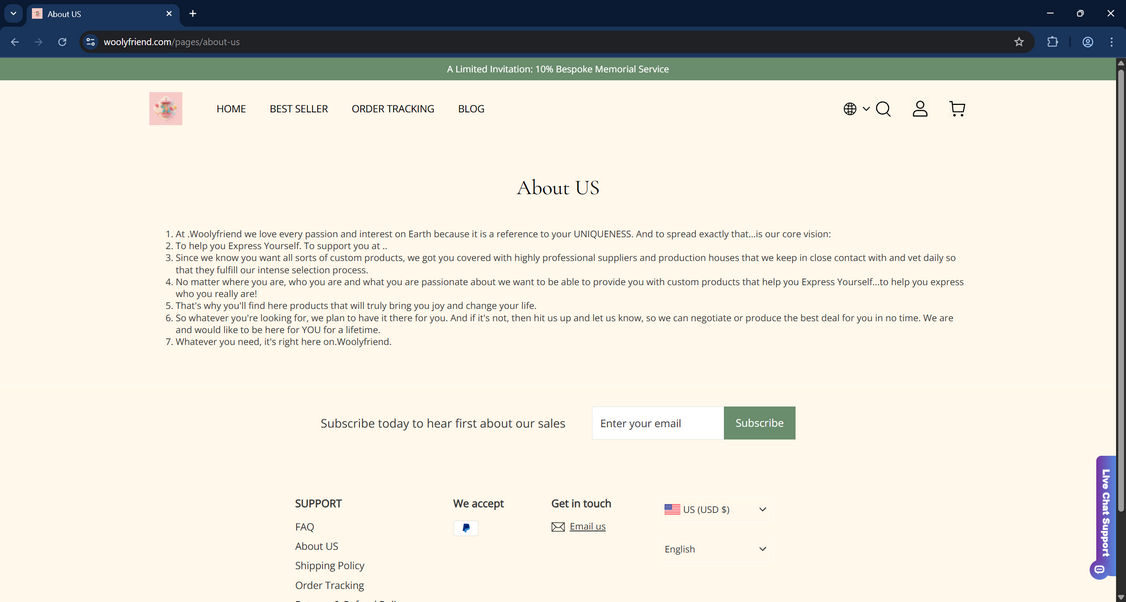View the shopping cart icon
Screen dimensions: 1126x602
point(957,108)
